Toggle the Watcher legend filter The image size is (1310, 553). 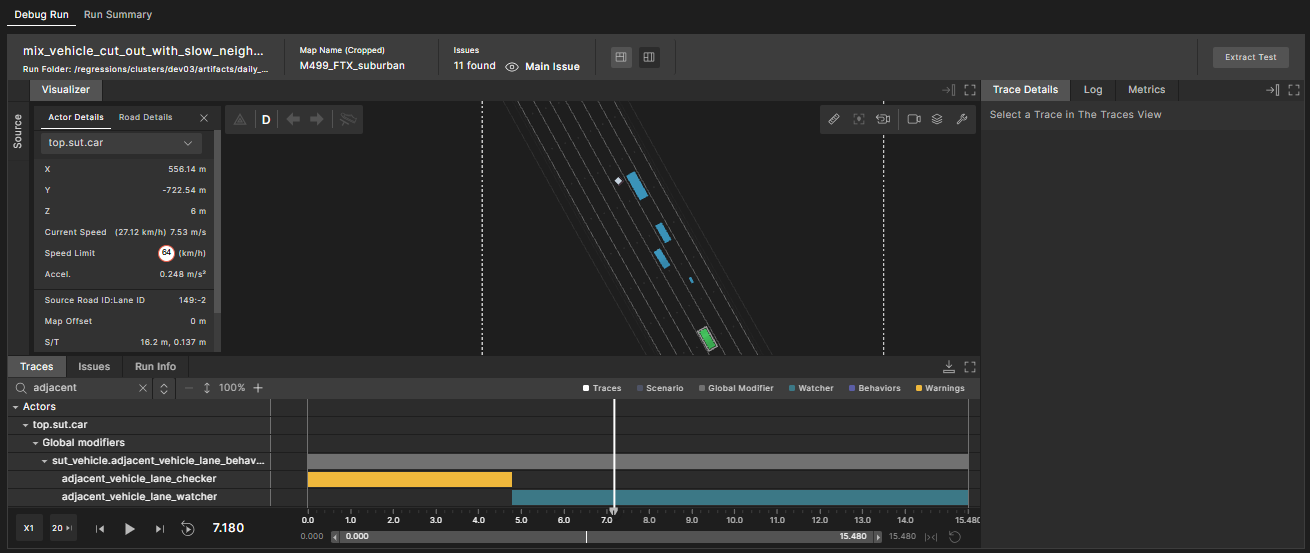pyautogui.click(x=810, y=388)
